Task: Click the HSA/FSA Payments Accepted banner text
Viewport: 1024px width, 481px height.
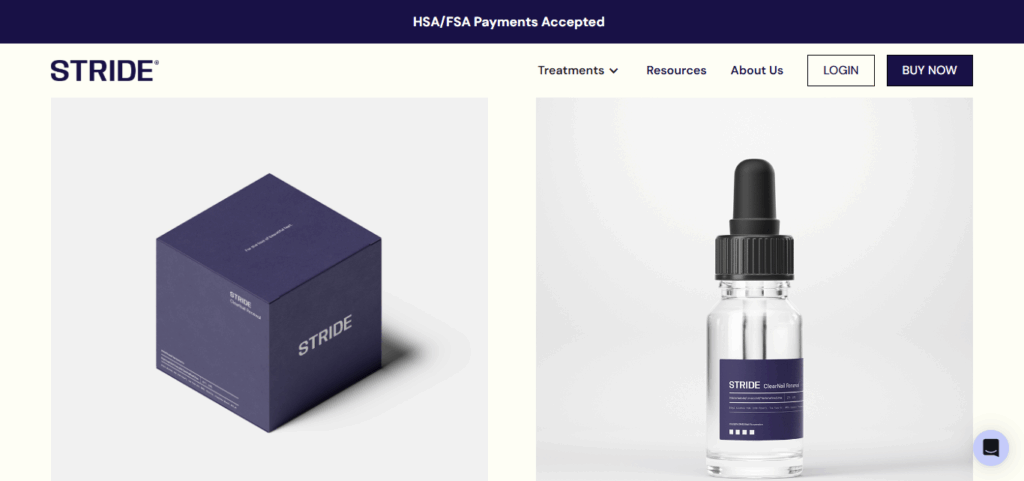Action: [x=509, y=22]
